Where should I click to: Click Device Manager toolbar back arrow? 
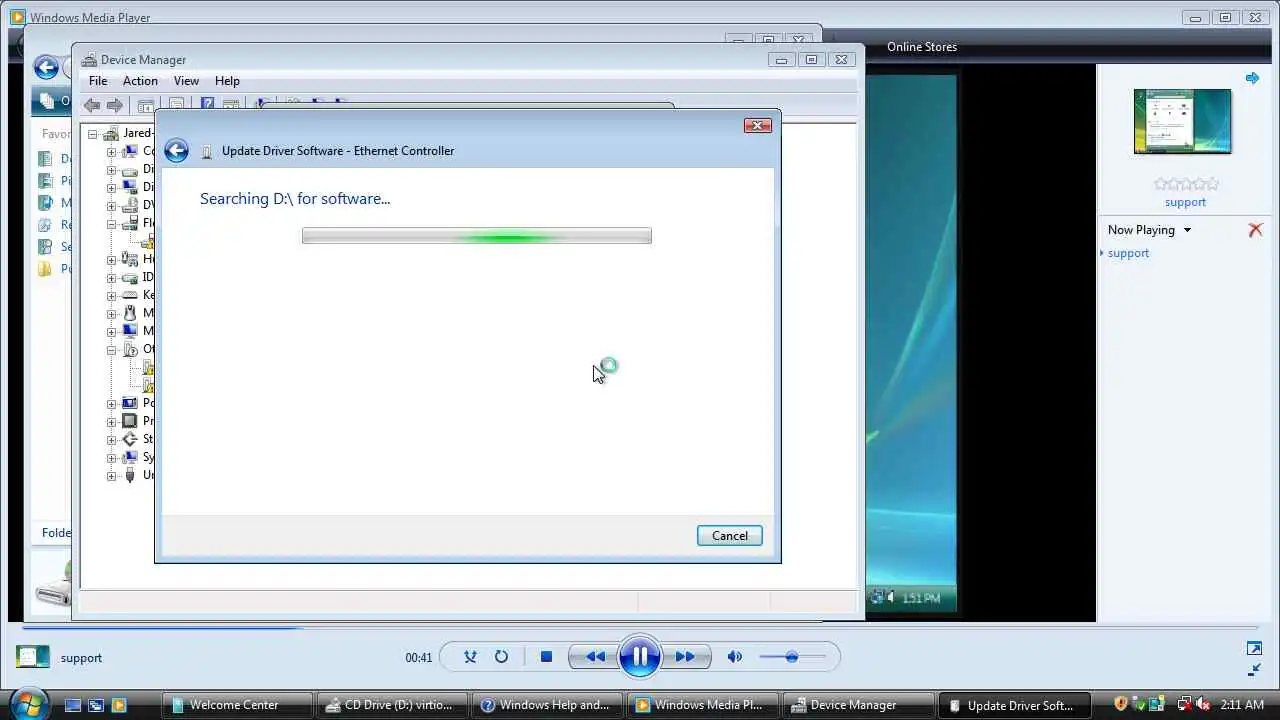pos(92,105)
